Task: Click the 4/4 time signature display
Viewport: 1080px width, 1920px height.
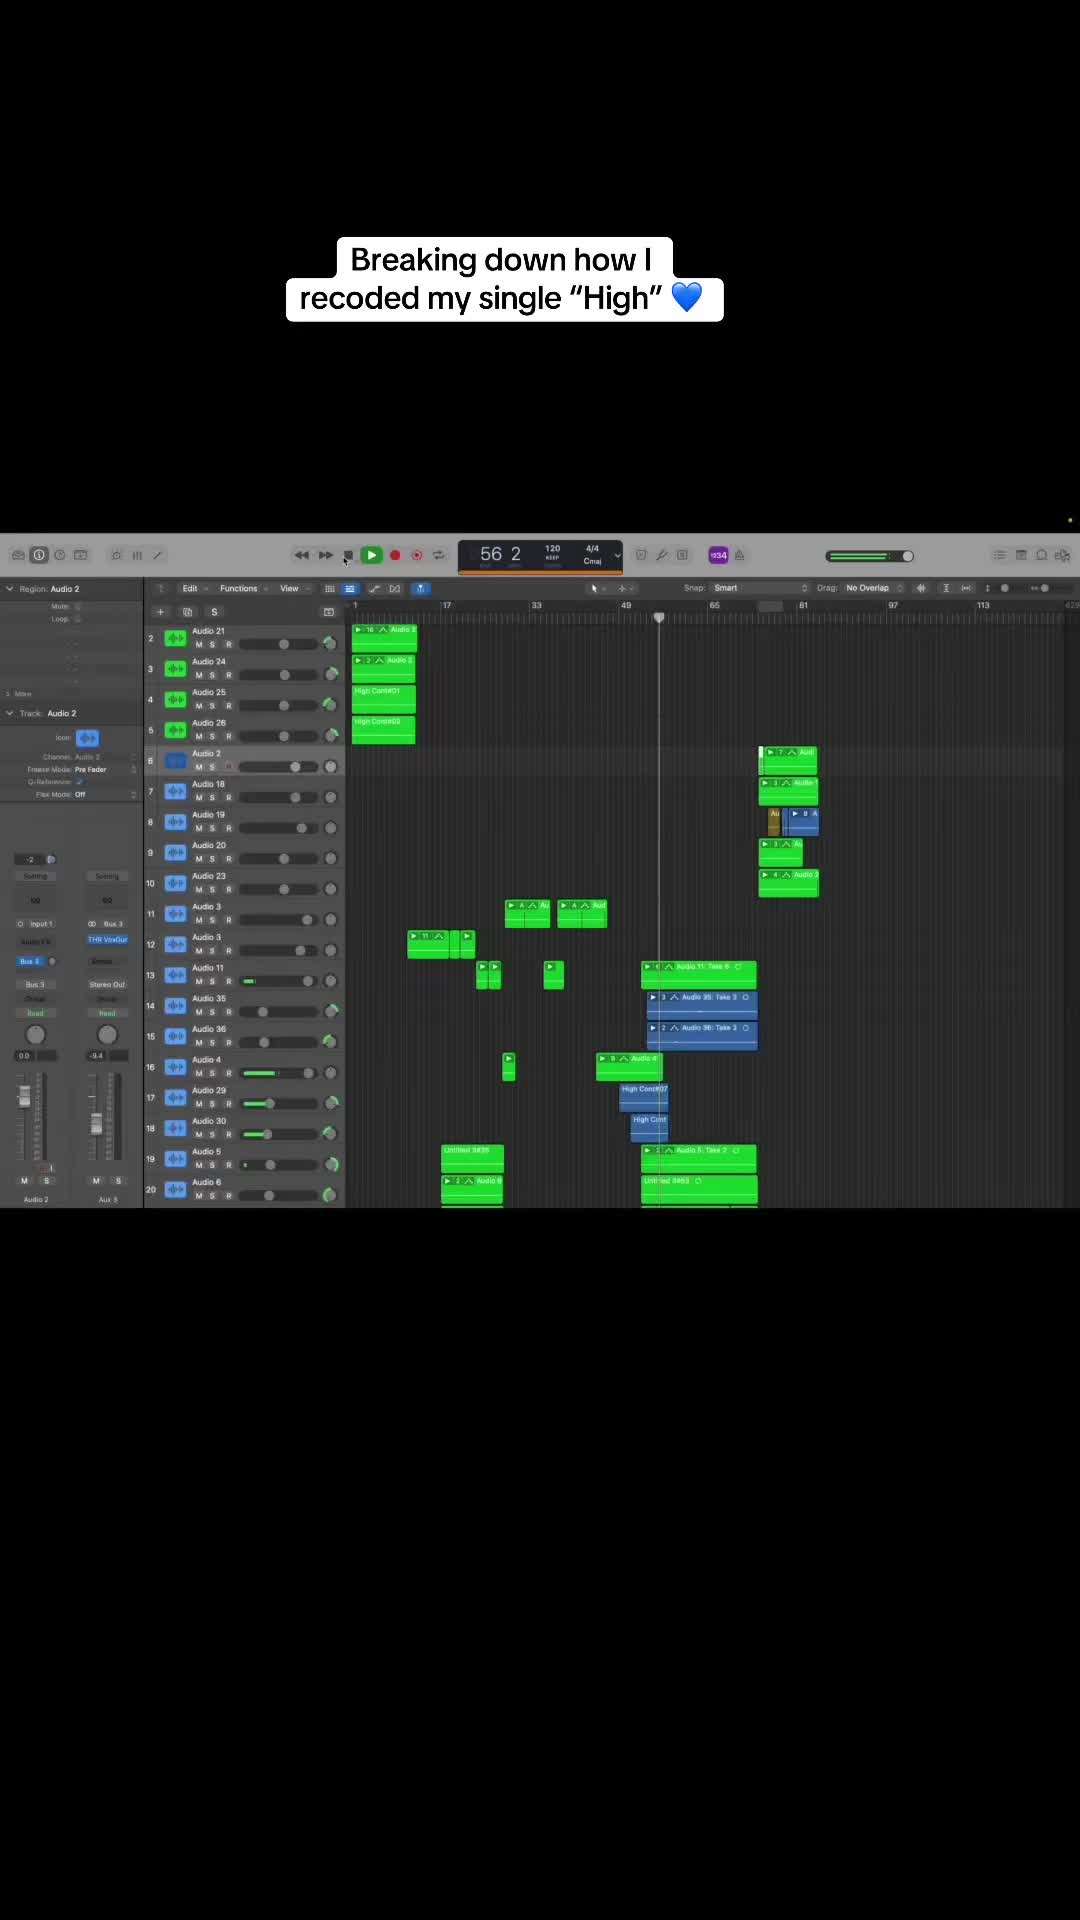Action: (592, 549)
